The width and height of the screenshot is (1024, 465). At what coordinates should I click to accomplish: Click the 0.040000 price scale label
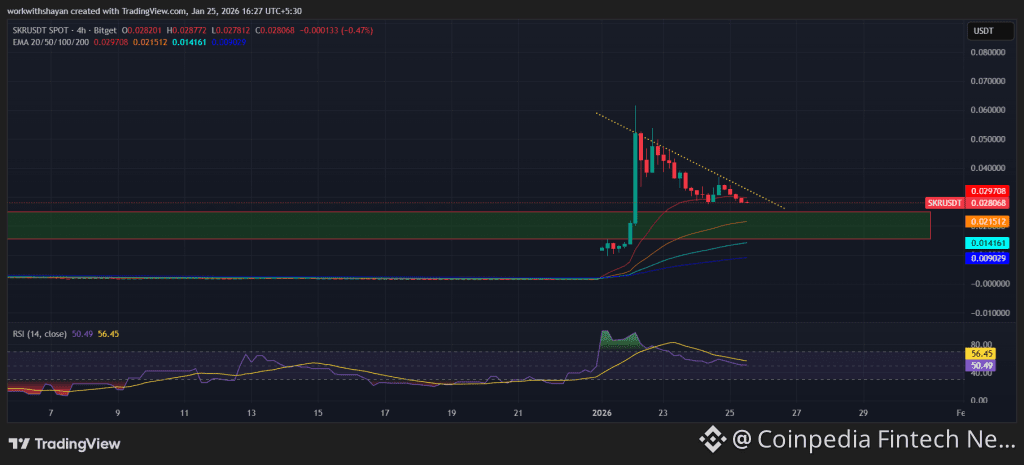pos(986,168)
